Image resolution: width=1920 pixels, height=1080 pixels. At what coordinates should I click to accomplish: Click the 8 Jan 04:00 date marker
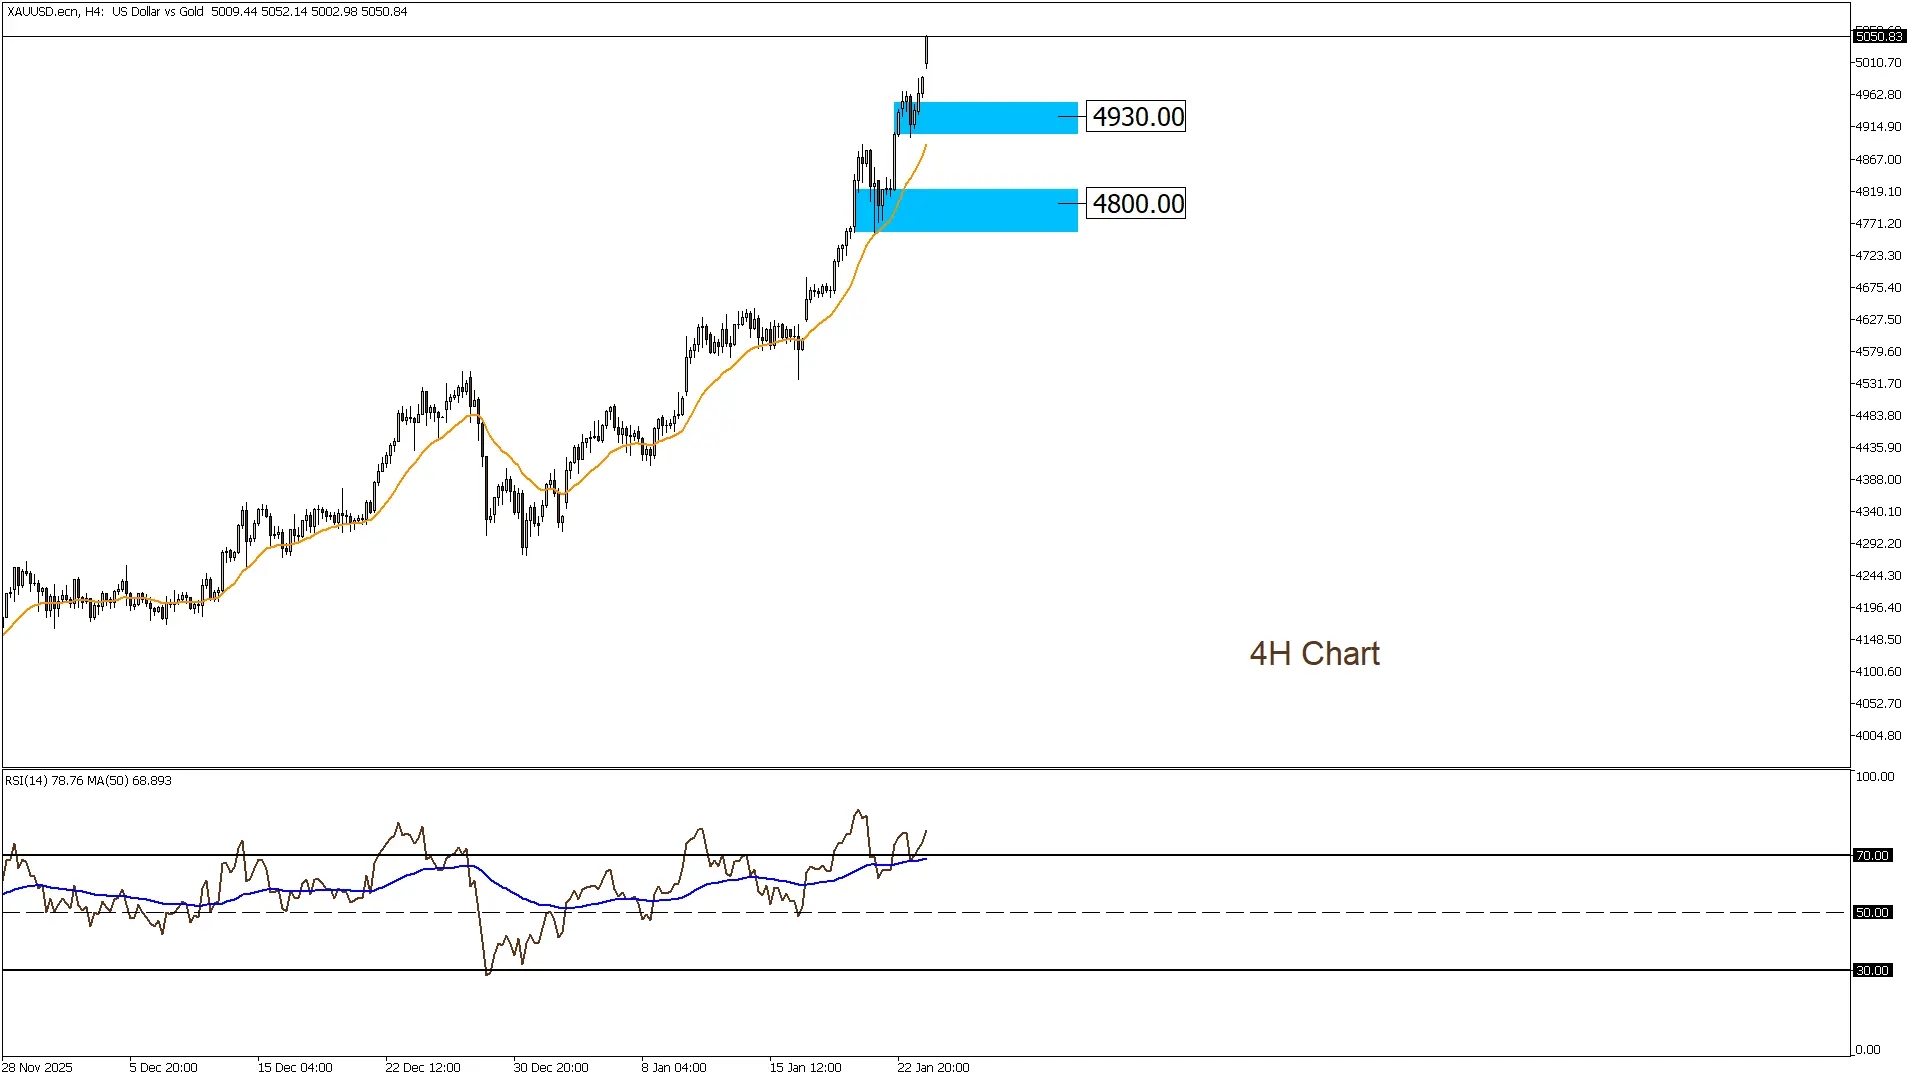[x=674, y=1068]
